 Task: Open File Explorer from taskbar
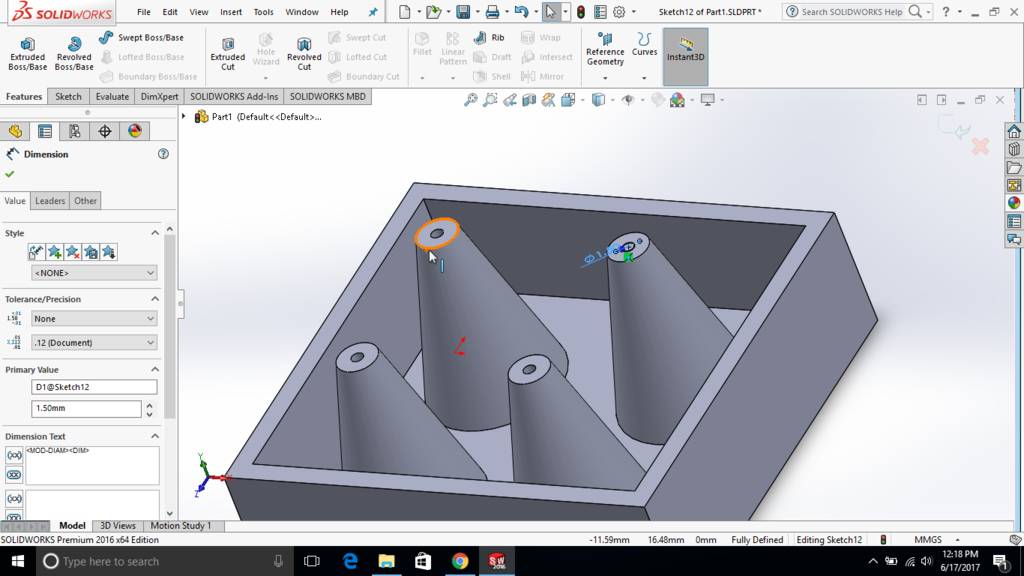click(387, 561)
